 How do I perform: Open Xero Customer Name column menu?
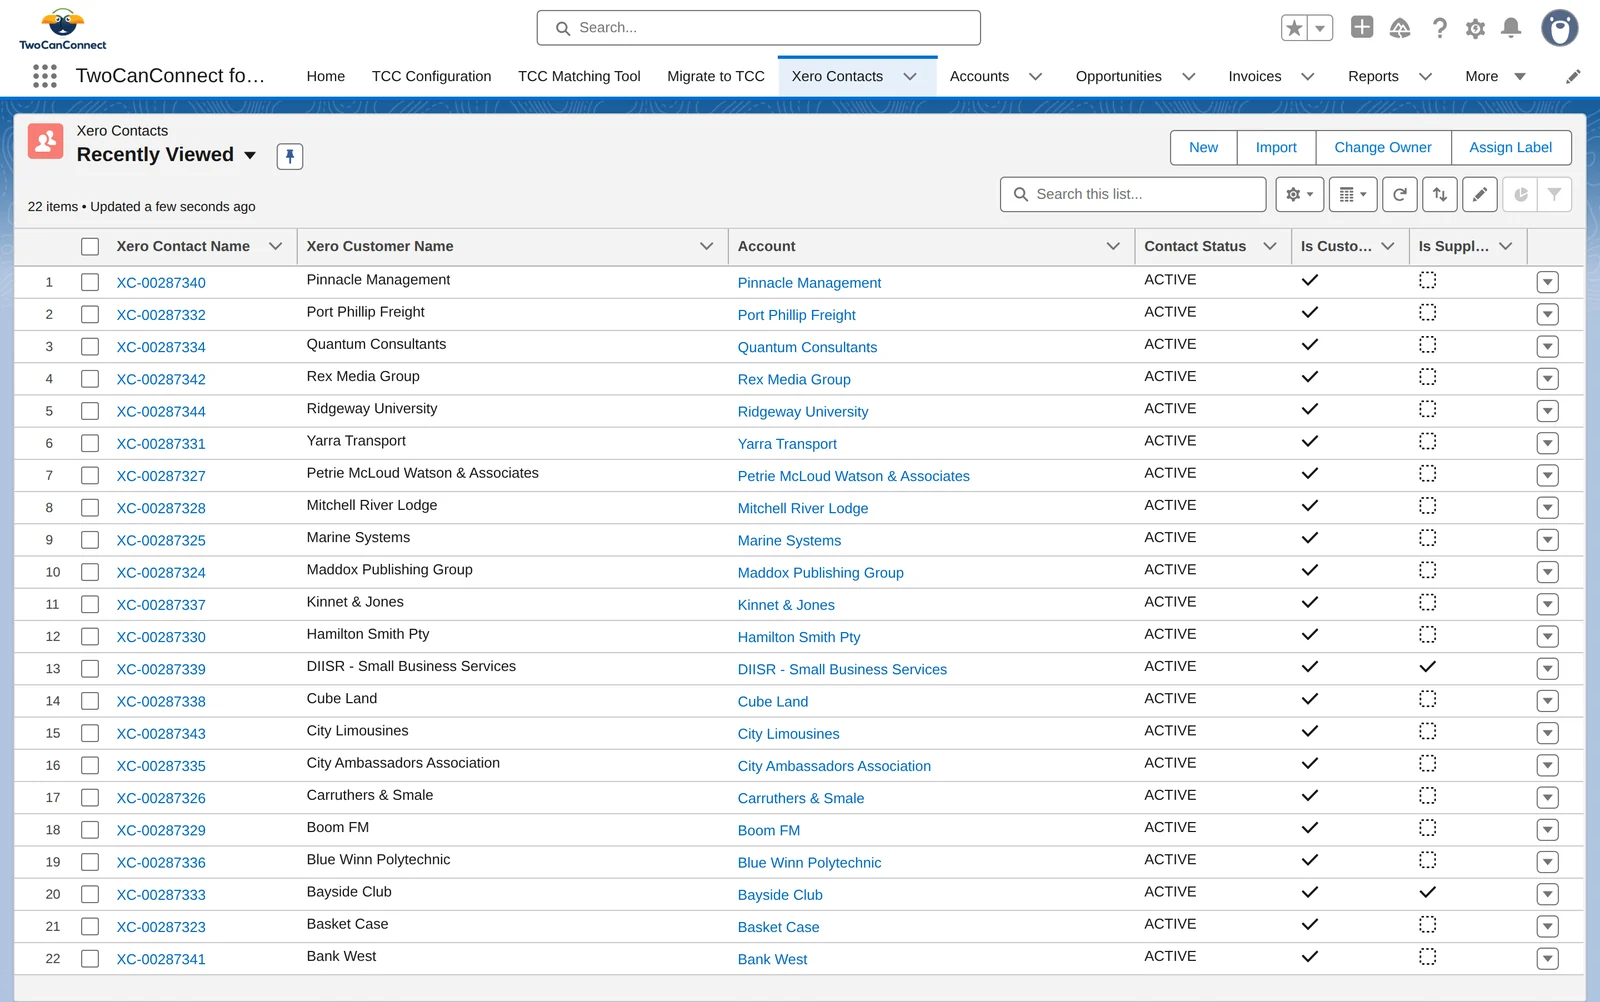pos(707,246)
